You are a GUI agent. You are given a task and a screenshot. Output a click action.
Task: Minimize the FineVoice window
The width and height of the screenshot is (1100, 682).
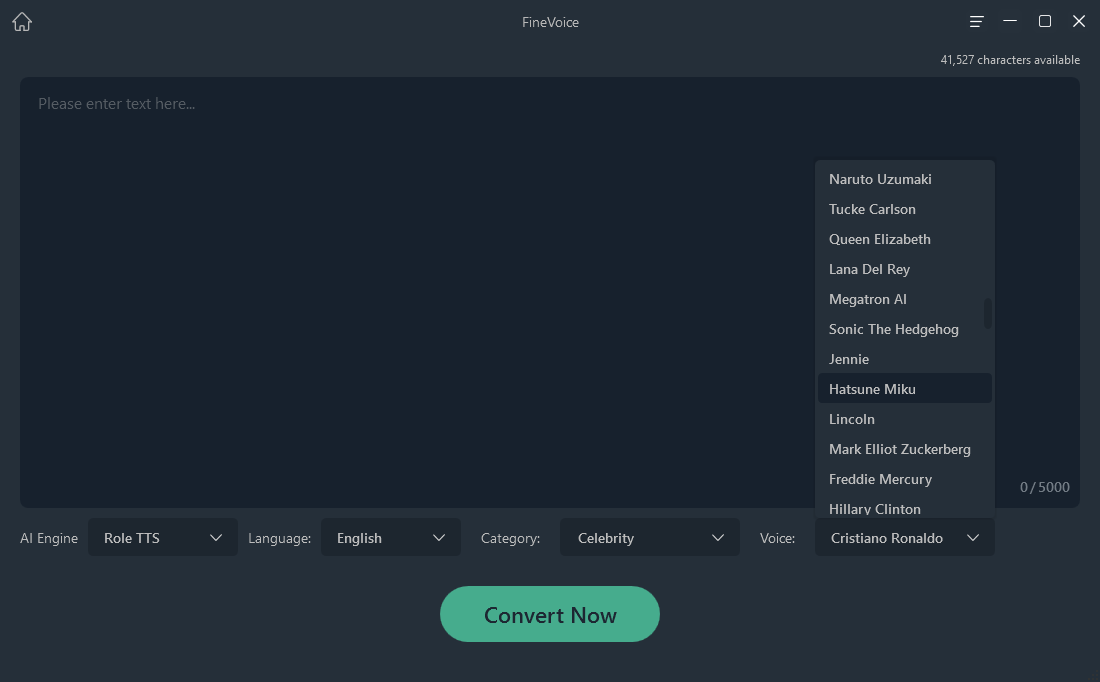point(1010,21)
